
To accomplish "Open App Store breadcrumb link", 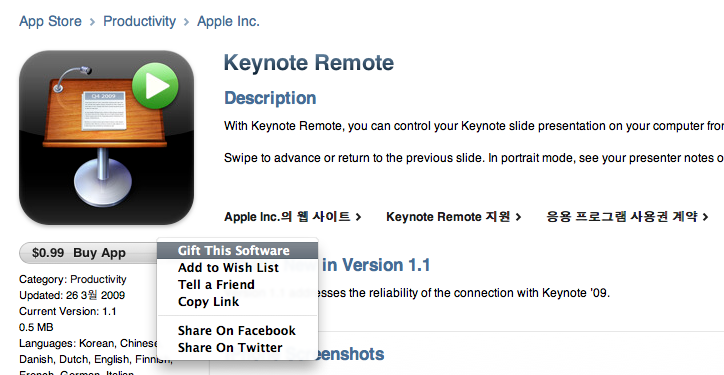I will (50, 21).
